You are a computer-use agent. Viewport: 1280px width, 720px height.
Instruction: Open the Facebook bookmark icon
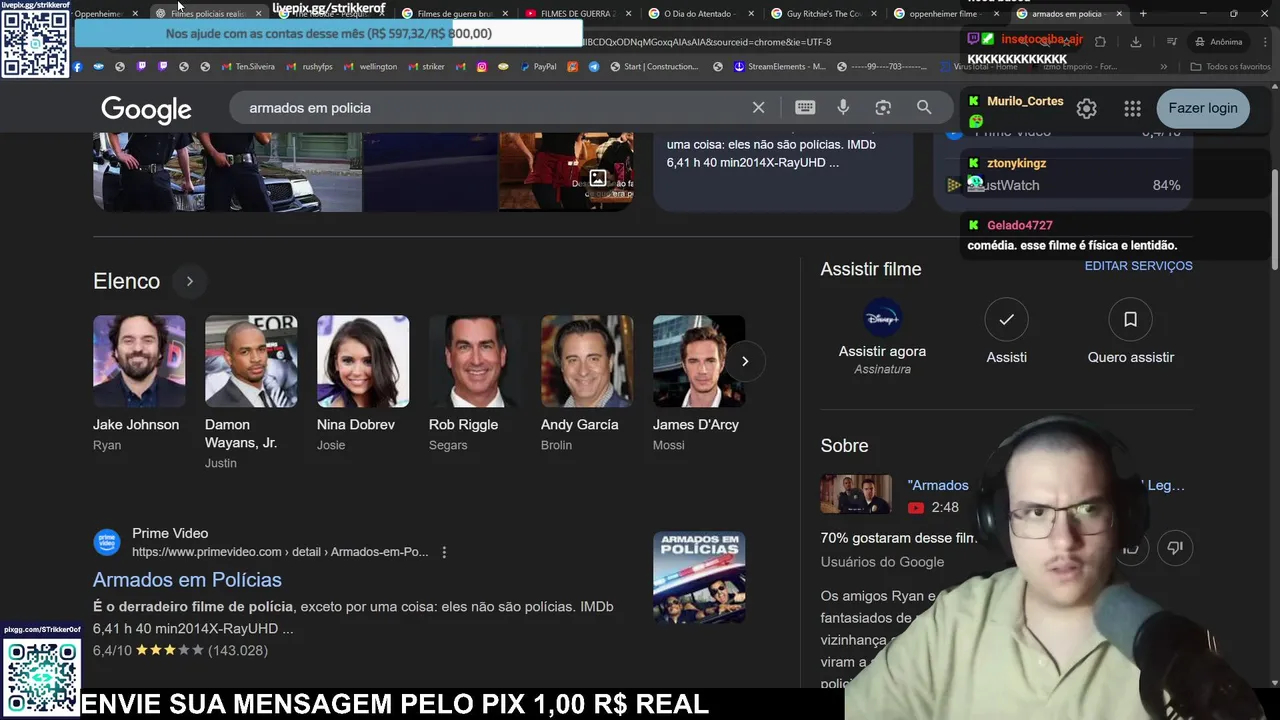pos(77,67)
